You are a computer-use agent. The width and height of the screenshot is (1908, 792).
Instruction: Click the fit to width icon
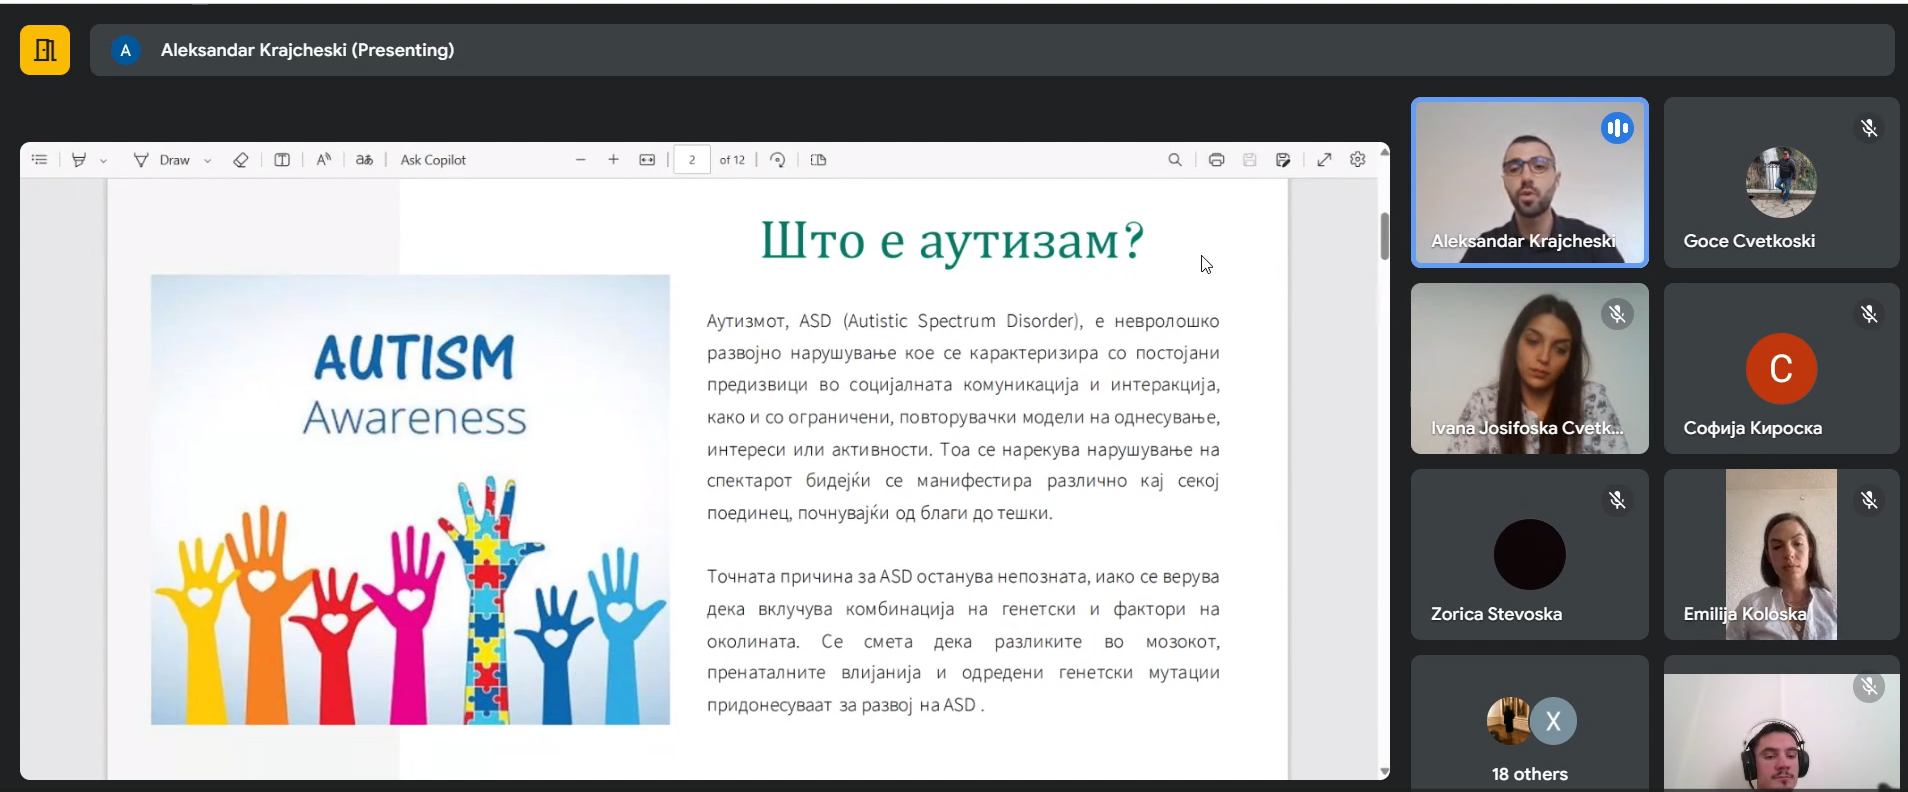(x=647, y=160)
